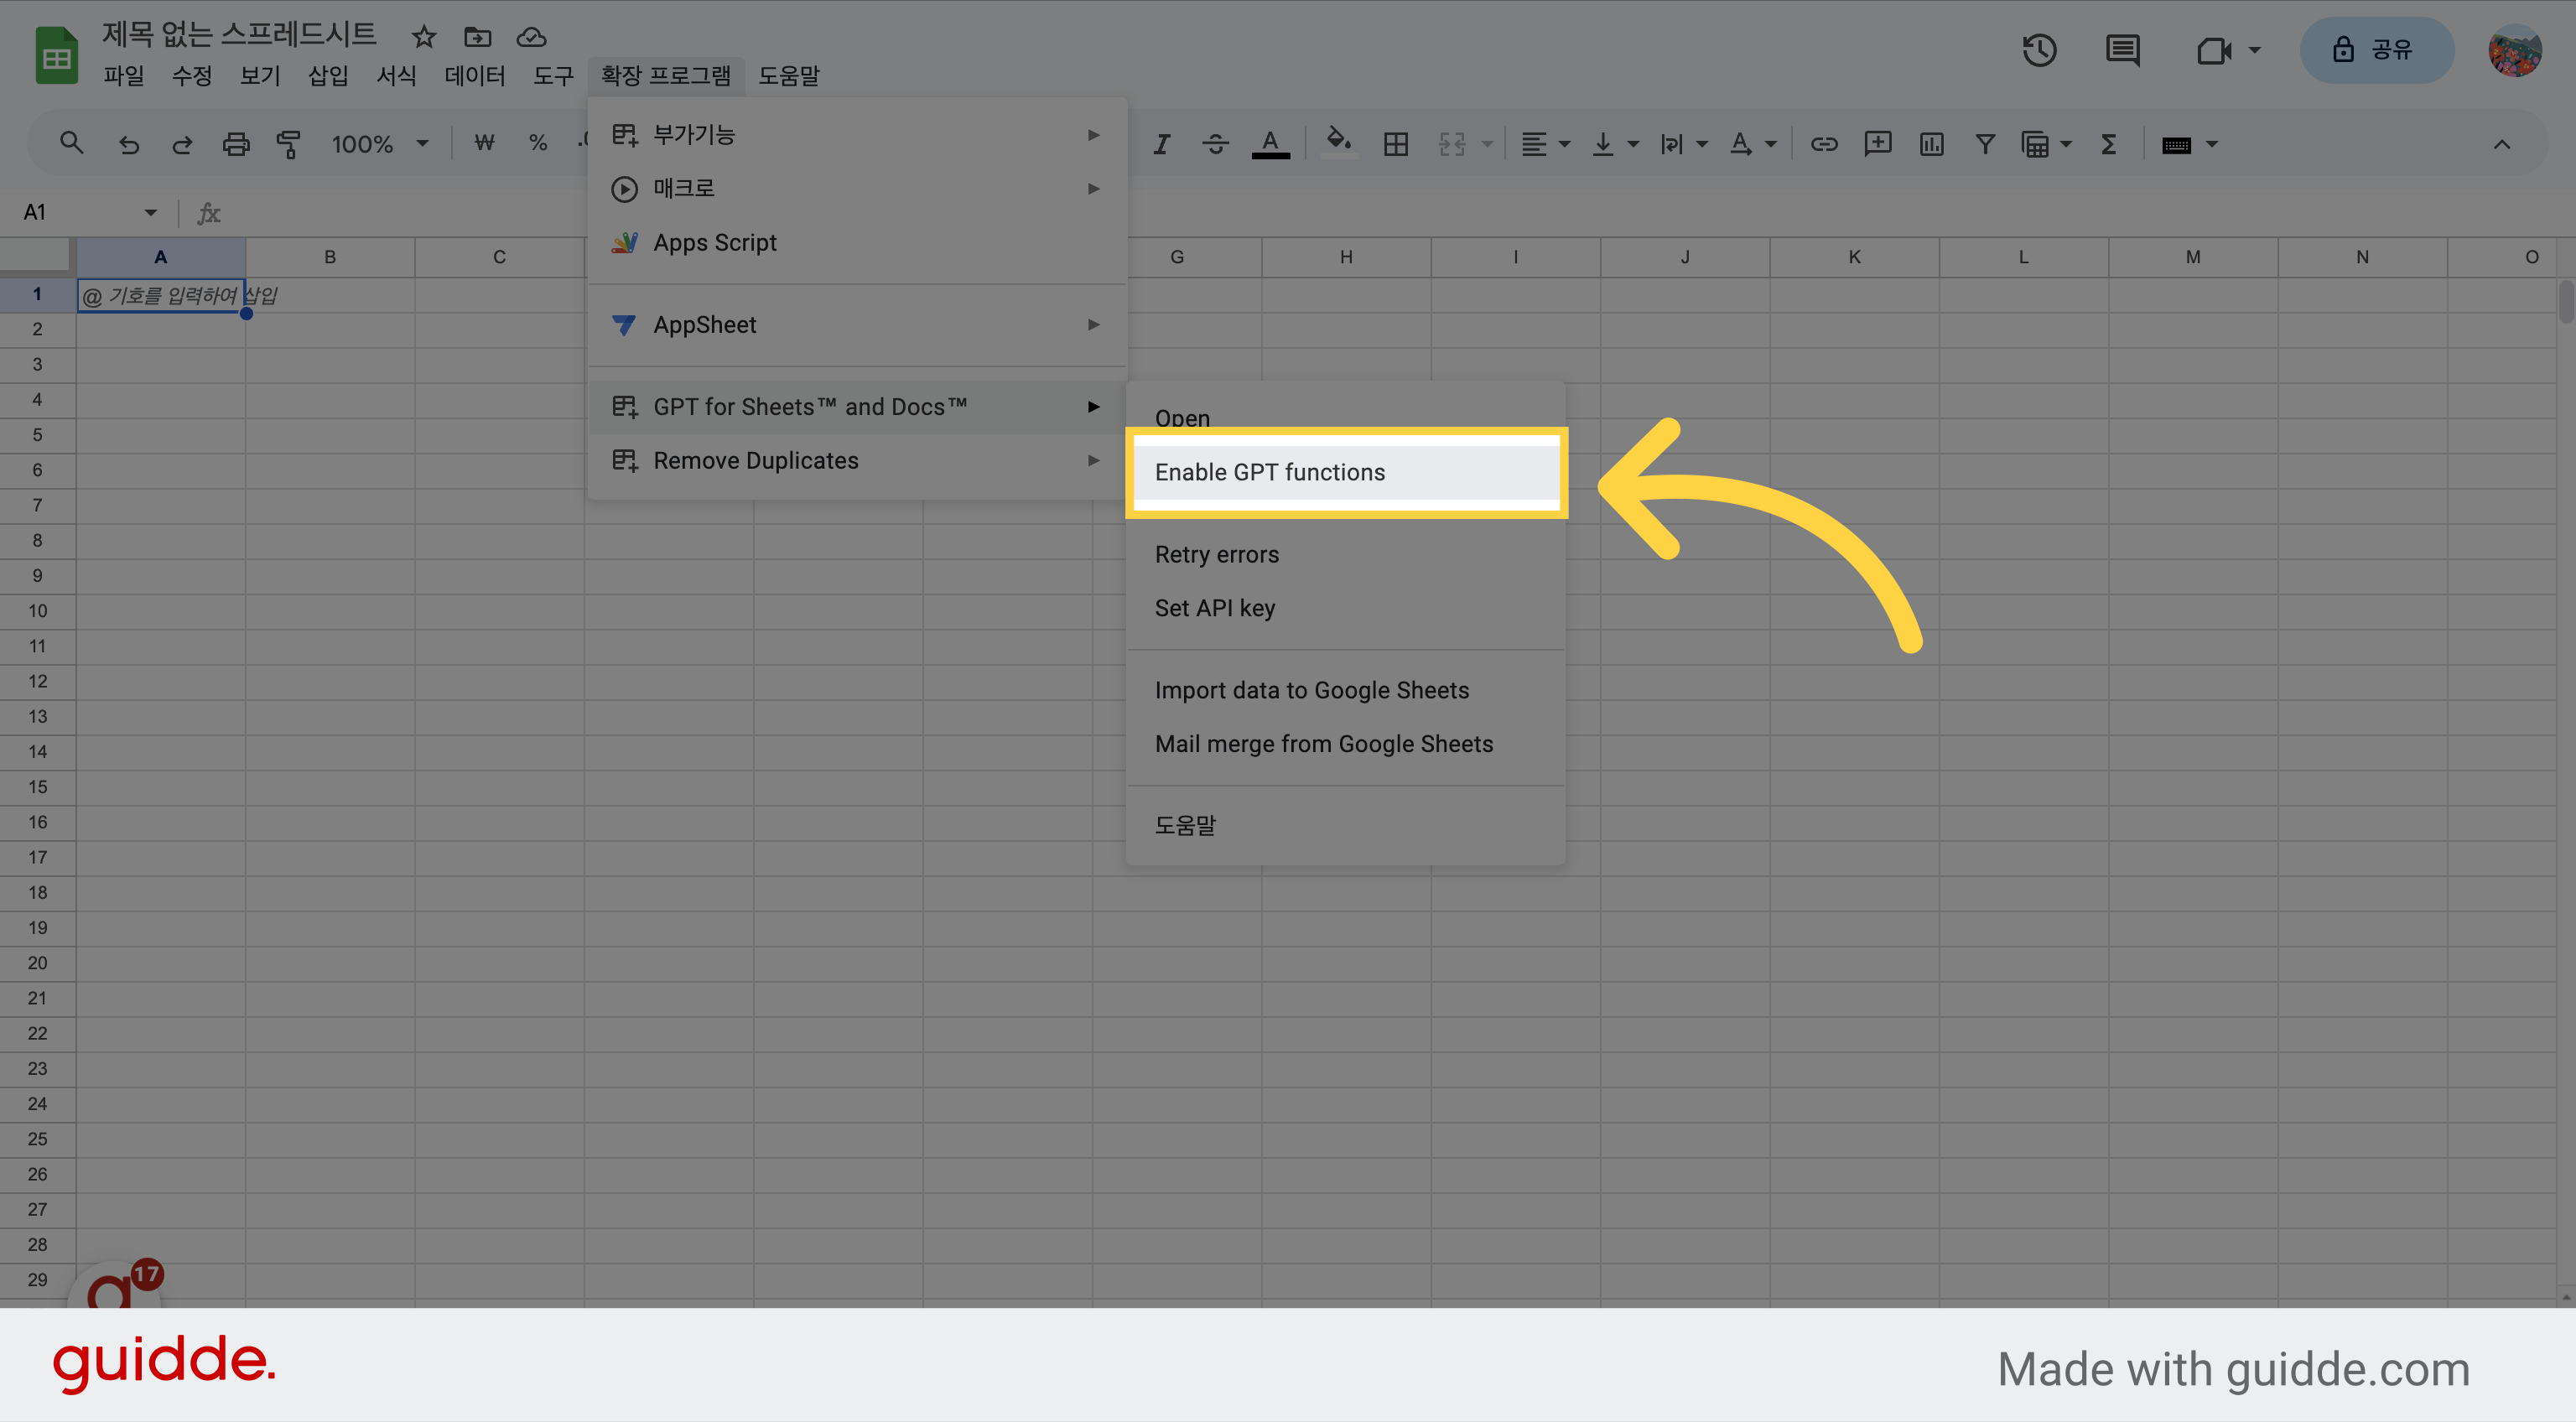Open the name box dropdown arrow
The image size is (2576, 1422).
pyautogui.click(x=151, y=212)
